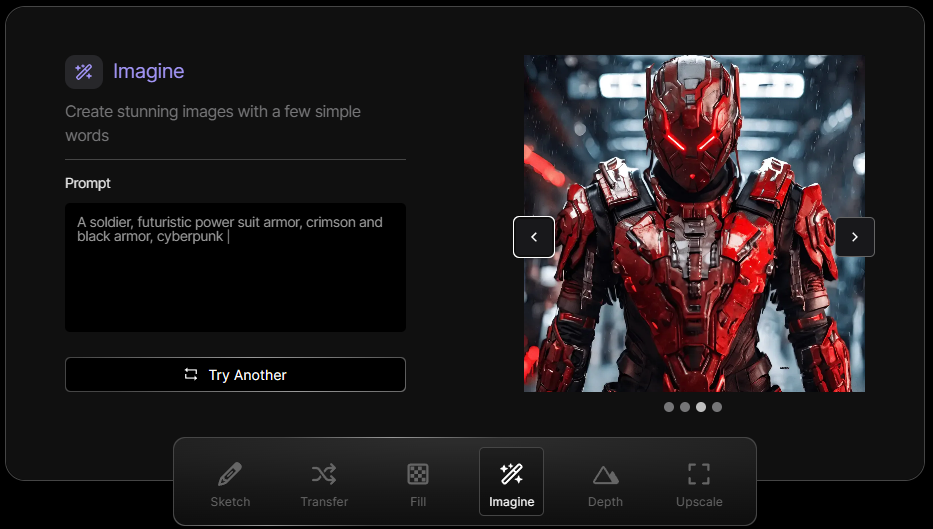Choose the Fill checkerboard tool
Screen dimensions: 933x529
418,482
